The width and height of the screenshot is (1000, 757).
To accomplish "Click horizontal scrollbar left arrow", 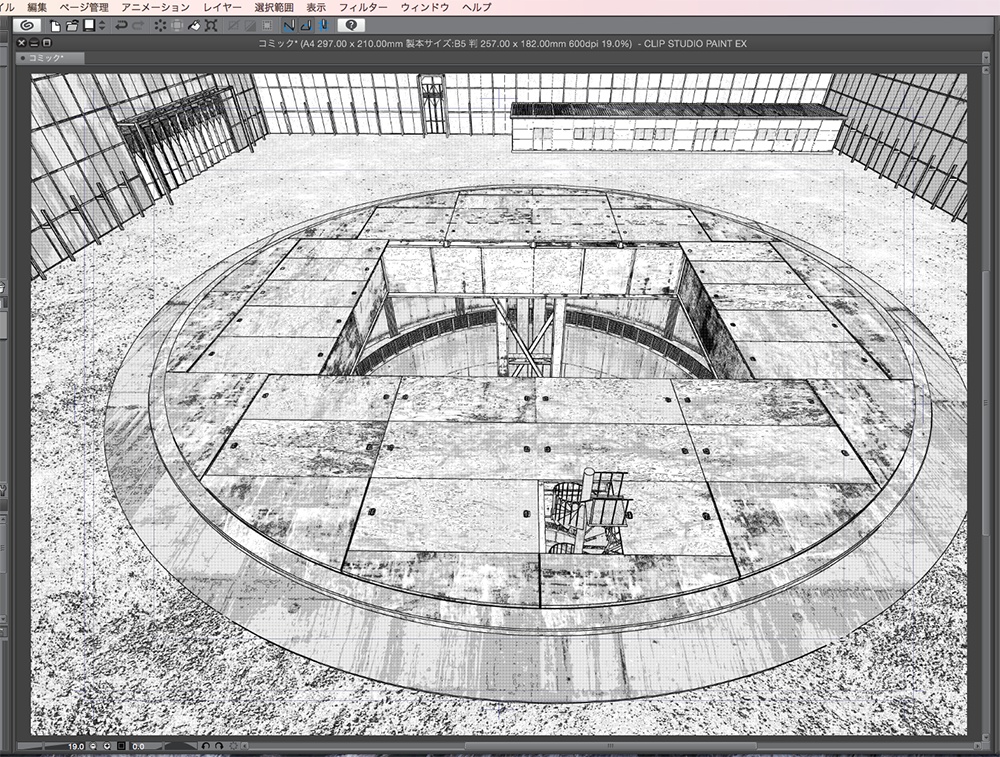I will click(245, 746).
